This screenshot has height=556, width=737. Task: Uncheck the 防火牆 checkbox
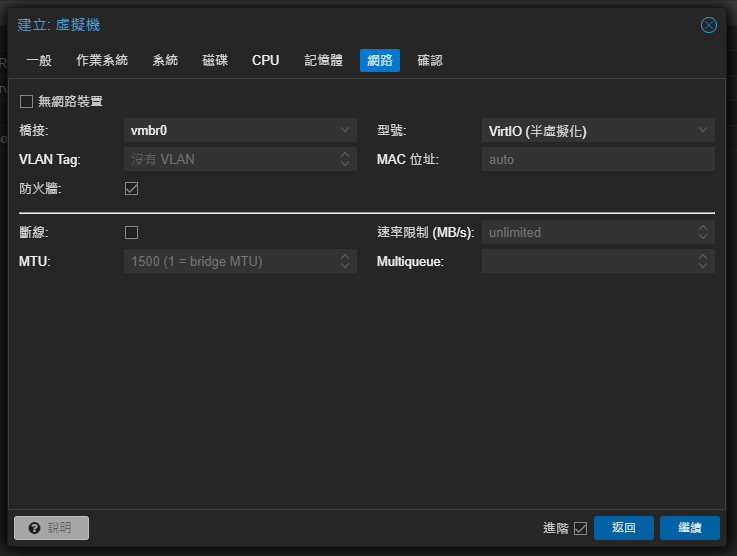pos(131,188)
